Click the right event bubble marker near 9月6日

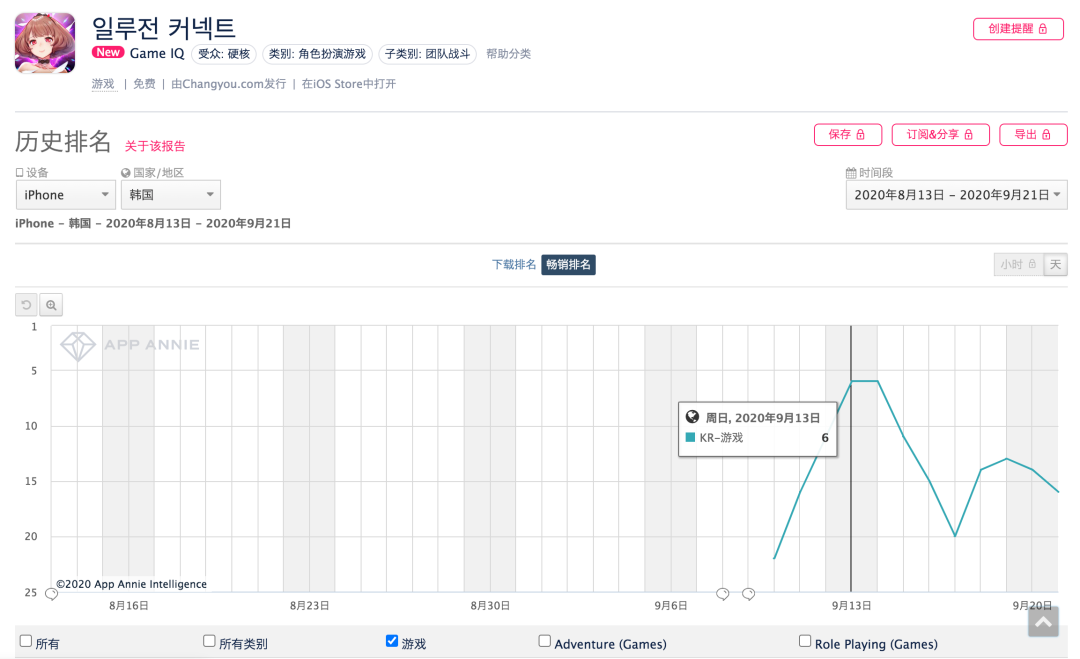click(748, 594)
